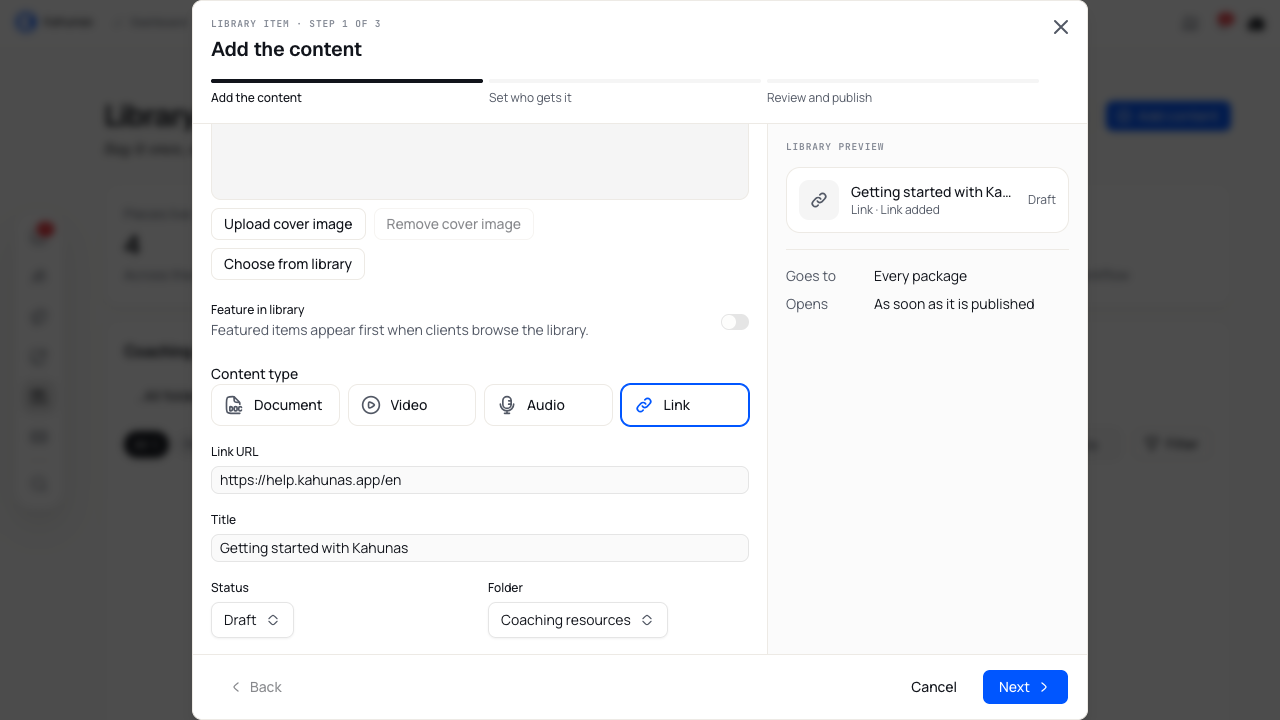
Task: Click the Choose from library button
Action: 288,264
